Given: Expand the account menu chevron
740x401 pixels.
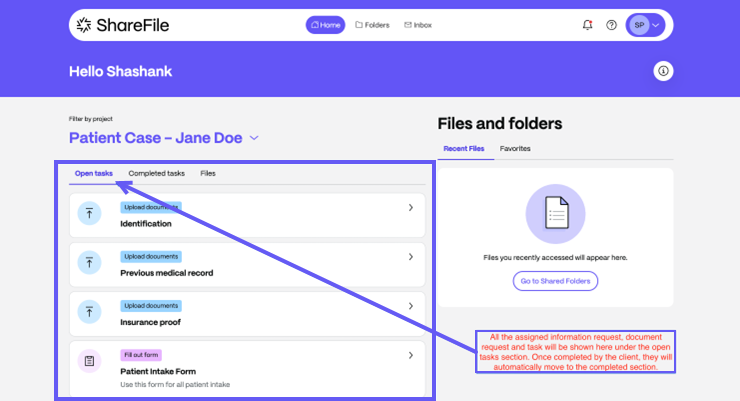Looking at the screenshot, I should pos(656,25).
